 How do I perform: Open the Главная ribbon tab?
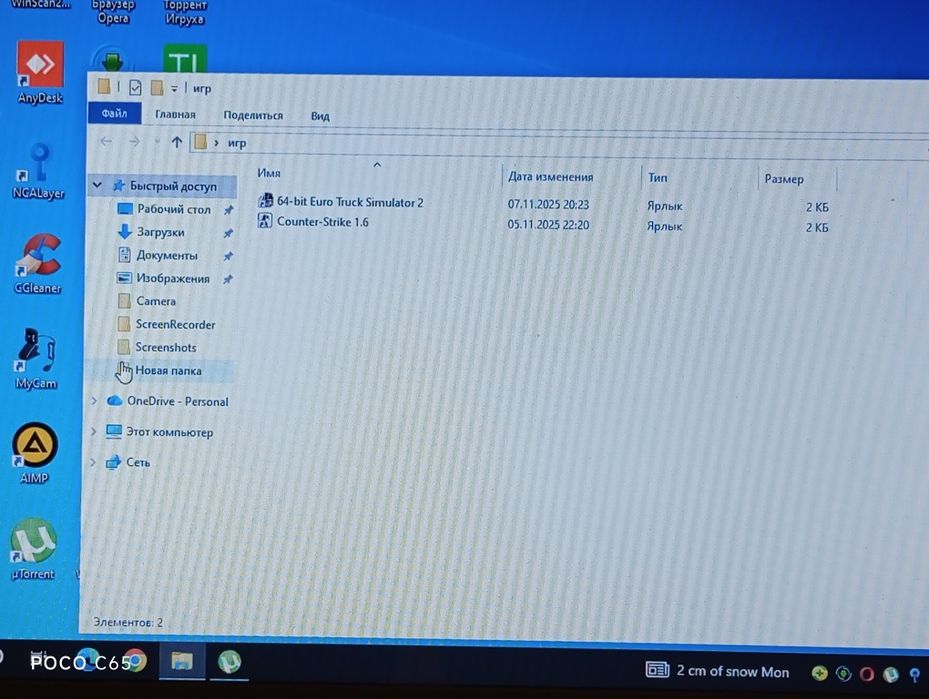175,114
